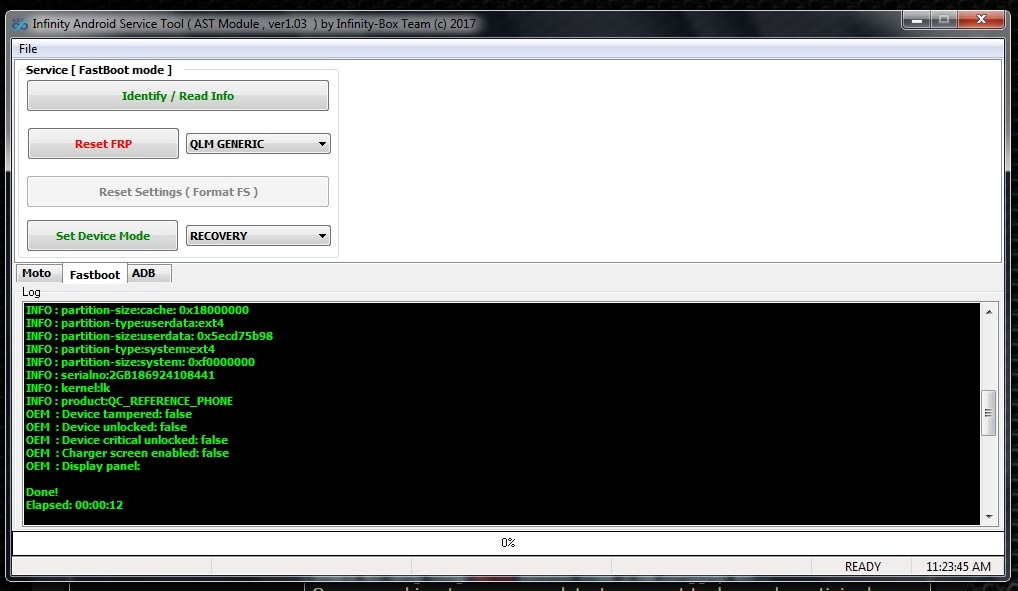Click the 'Done!' log line

point(42,492)
